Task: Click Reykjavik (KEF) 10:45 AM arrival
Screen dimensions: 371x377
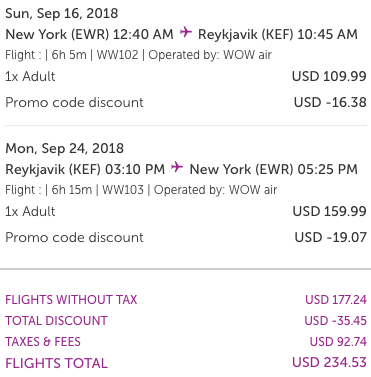Action: coord(278,34)
